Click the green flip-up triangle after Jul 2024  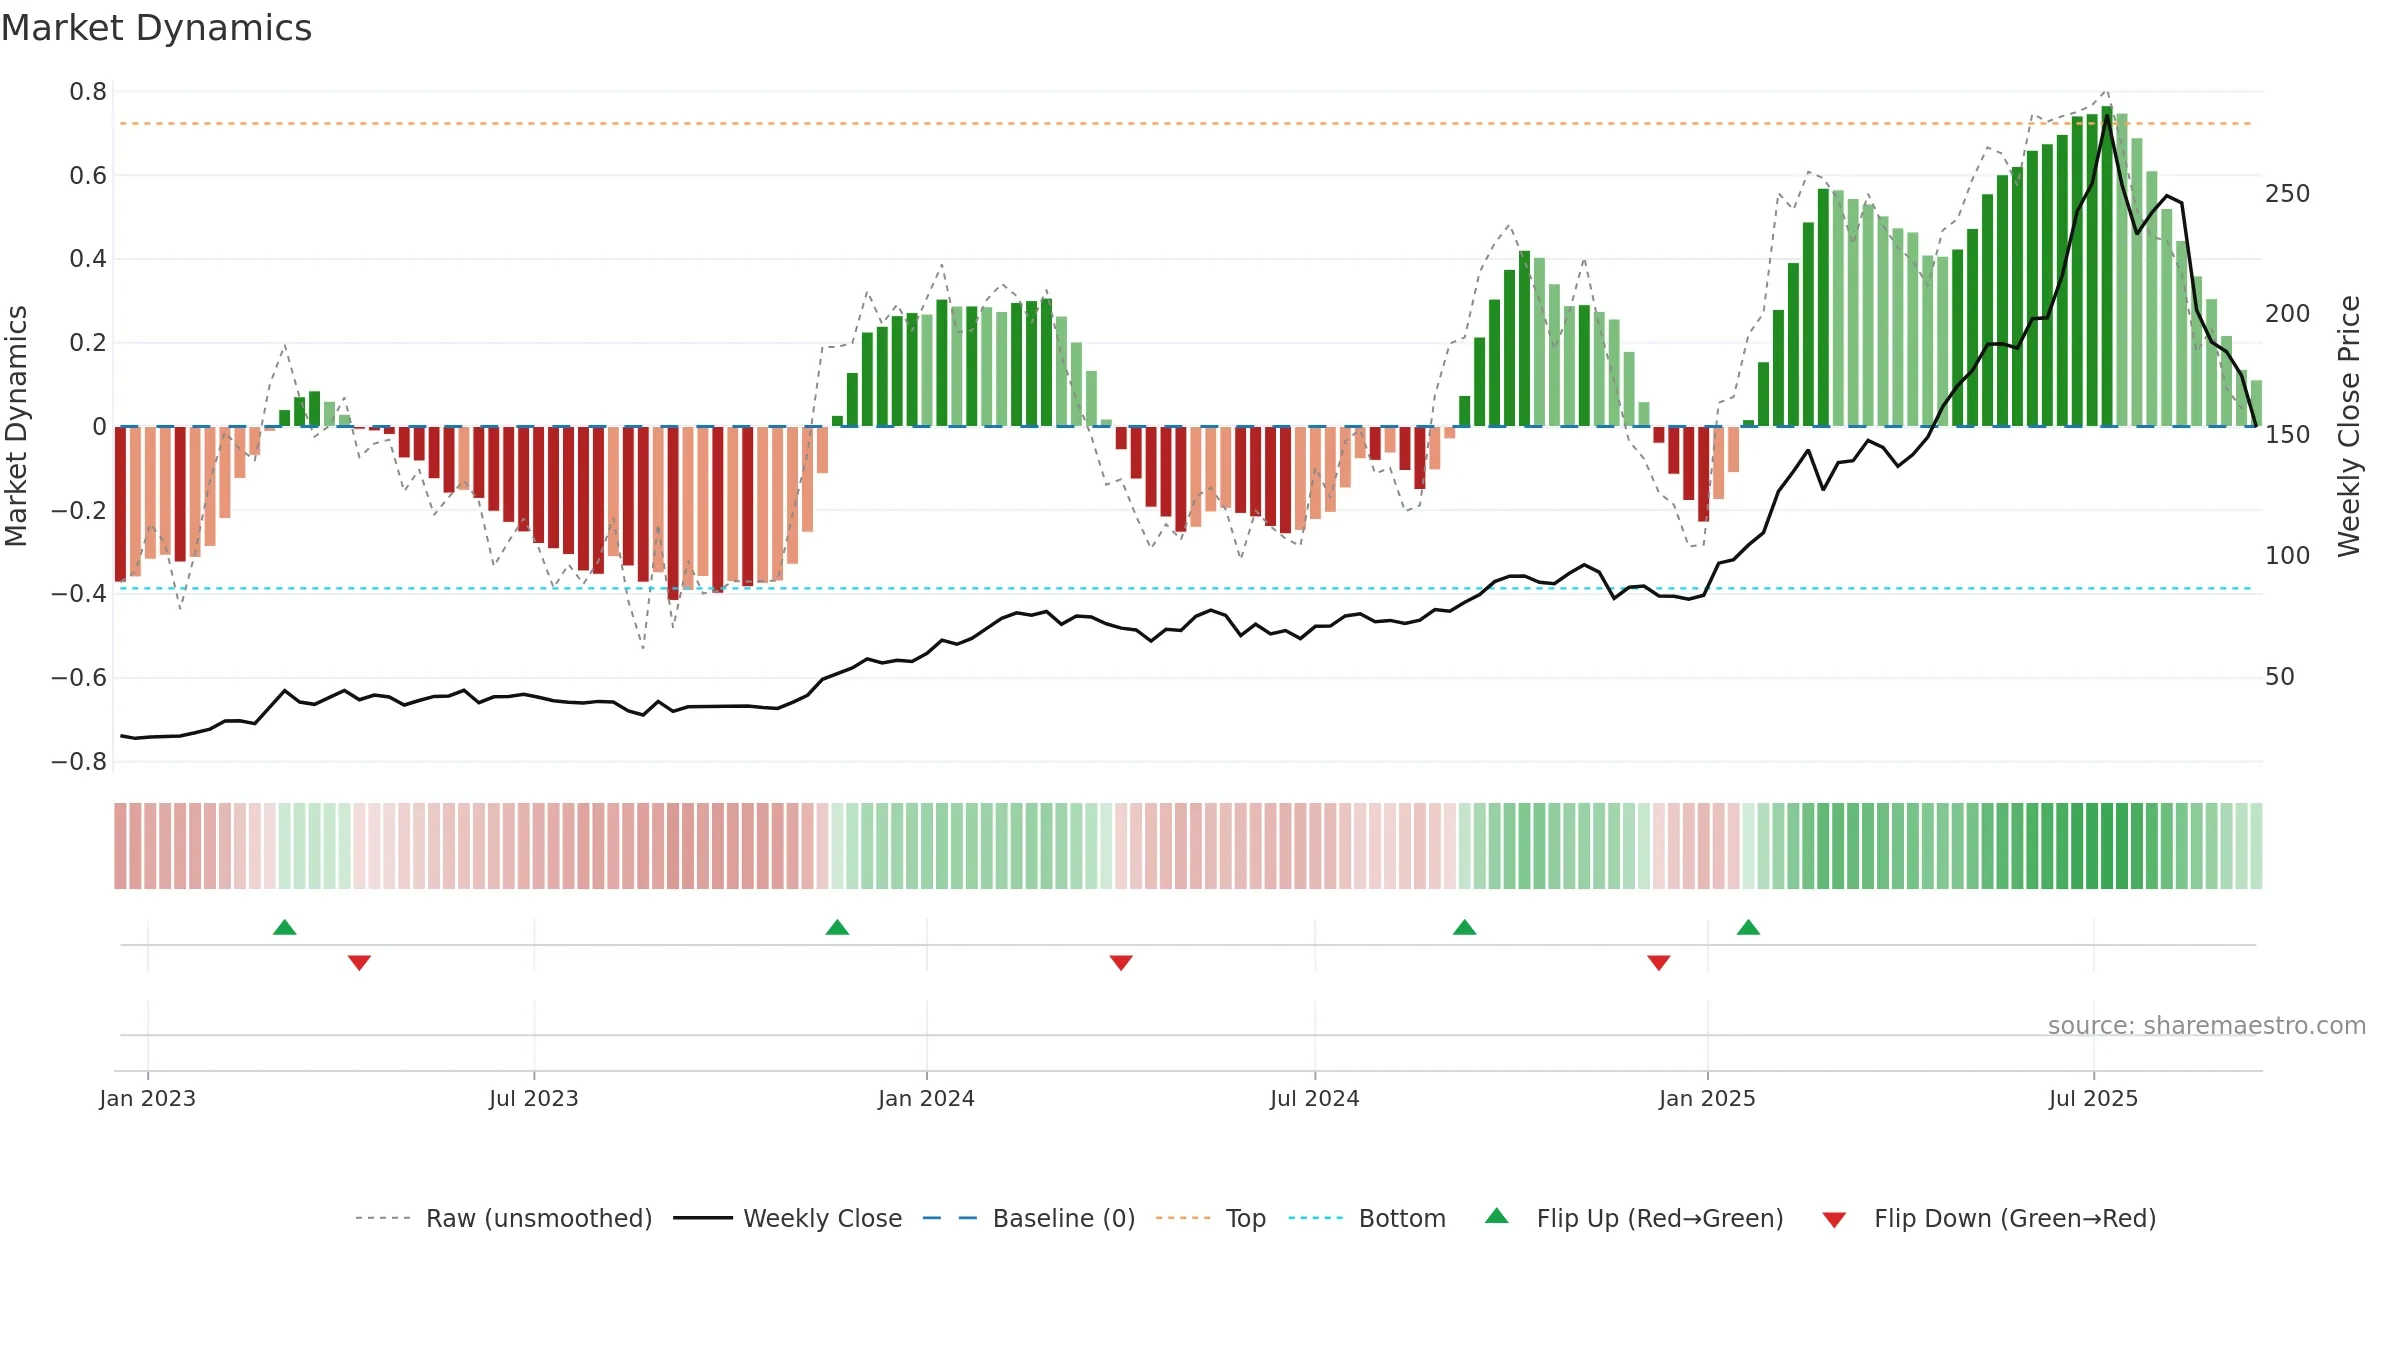(x=1465, y=927)
